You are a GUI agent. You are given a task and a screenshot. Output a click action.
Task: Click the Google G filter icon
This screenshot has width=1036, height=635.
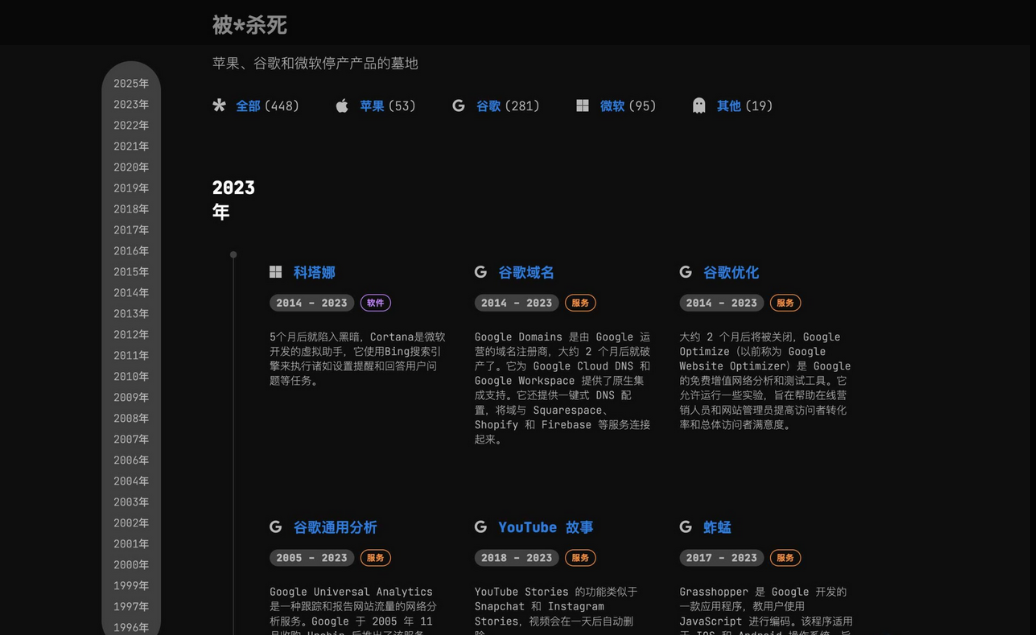coord(459,106)
